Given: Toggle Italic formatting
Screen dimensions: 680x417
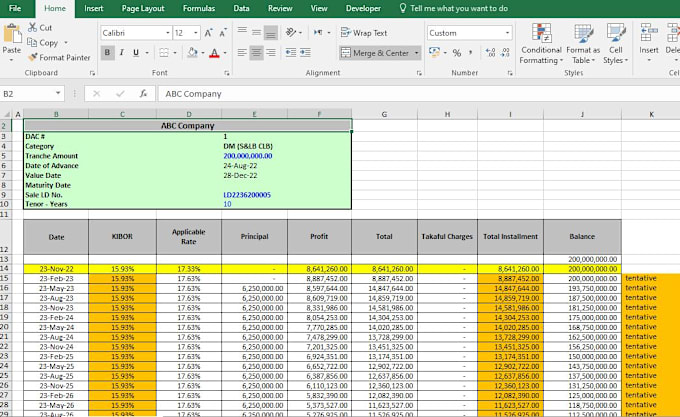Looking at the screenshot, I should (121, 53).
